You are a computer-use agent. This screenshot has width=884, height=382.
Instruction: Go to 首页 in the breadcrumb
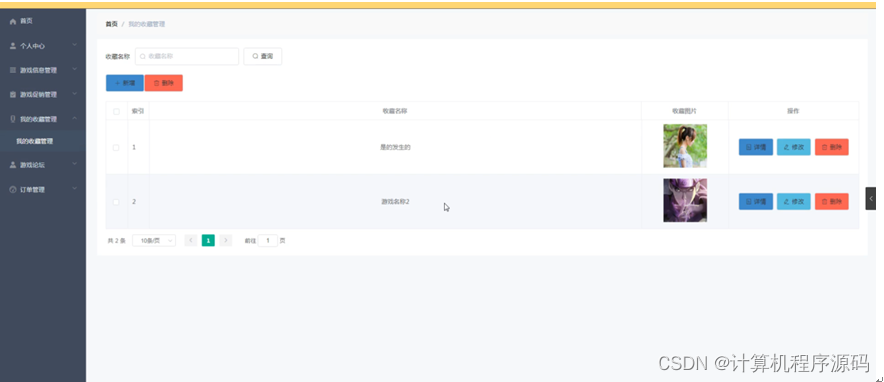coord(112,24)
